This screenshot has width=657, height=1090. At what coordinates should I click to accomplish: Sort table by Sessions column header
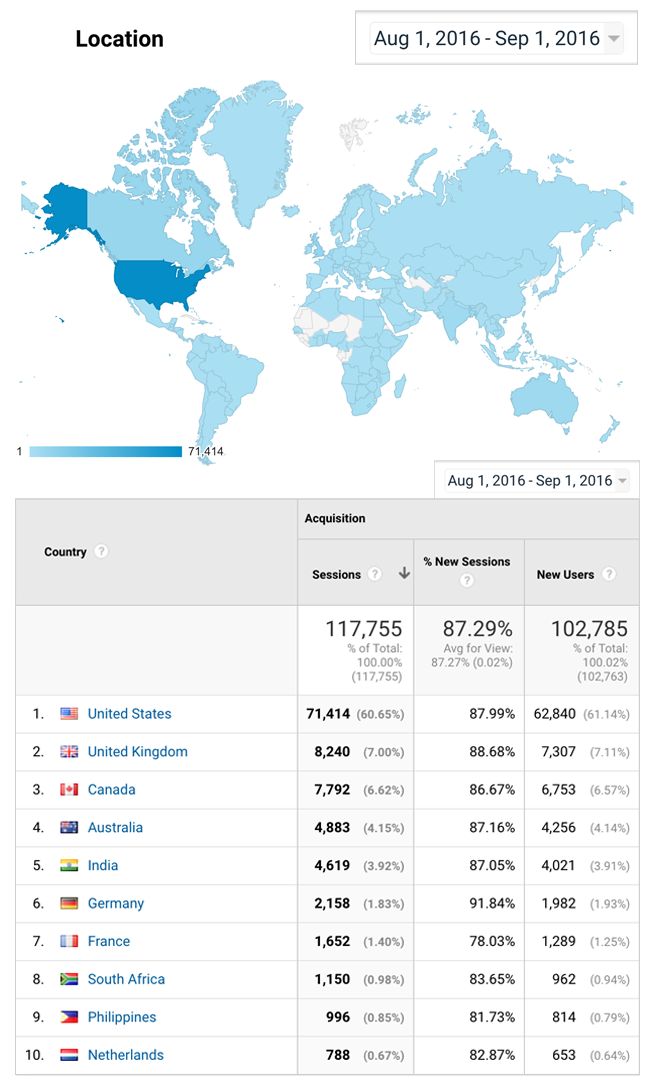pyautogui.click(x=336, y=575)
